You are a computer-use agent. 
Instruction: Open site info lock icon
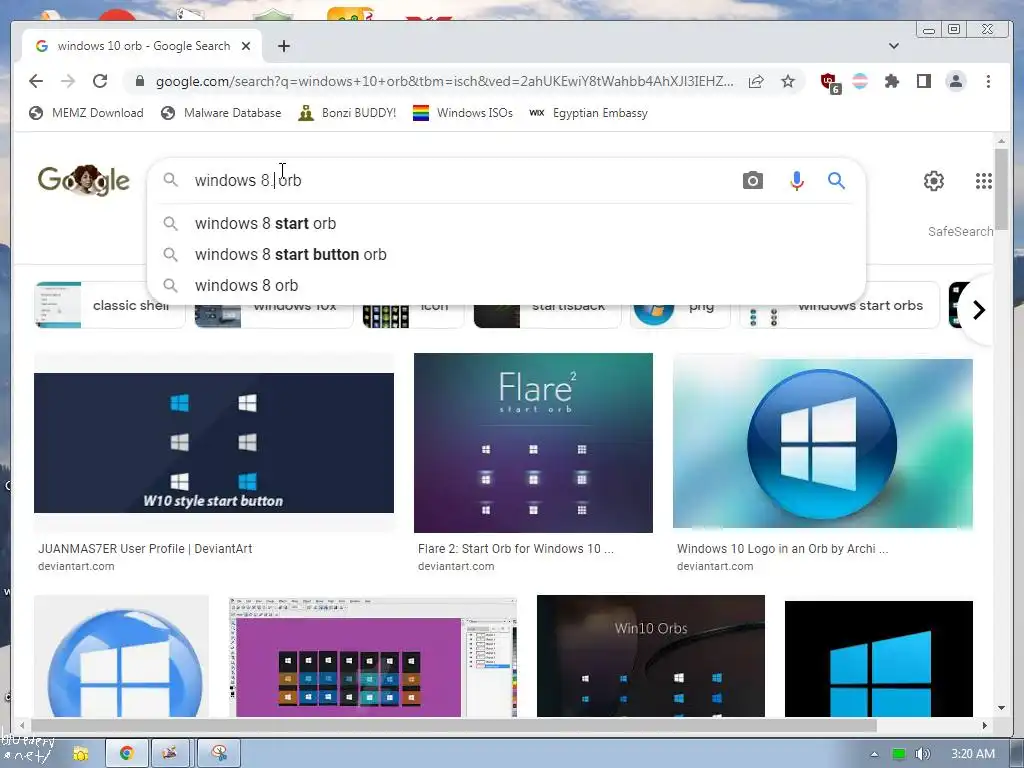click(139, 81)
